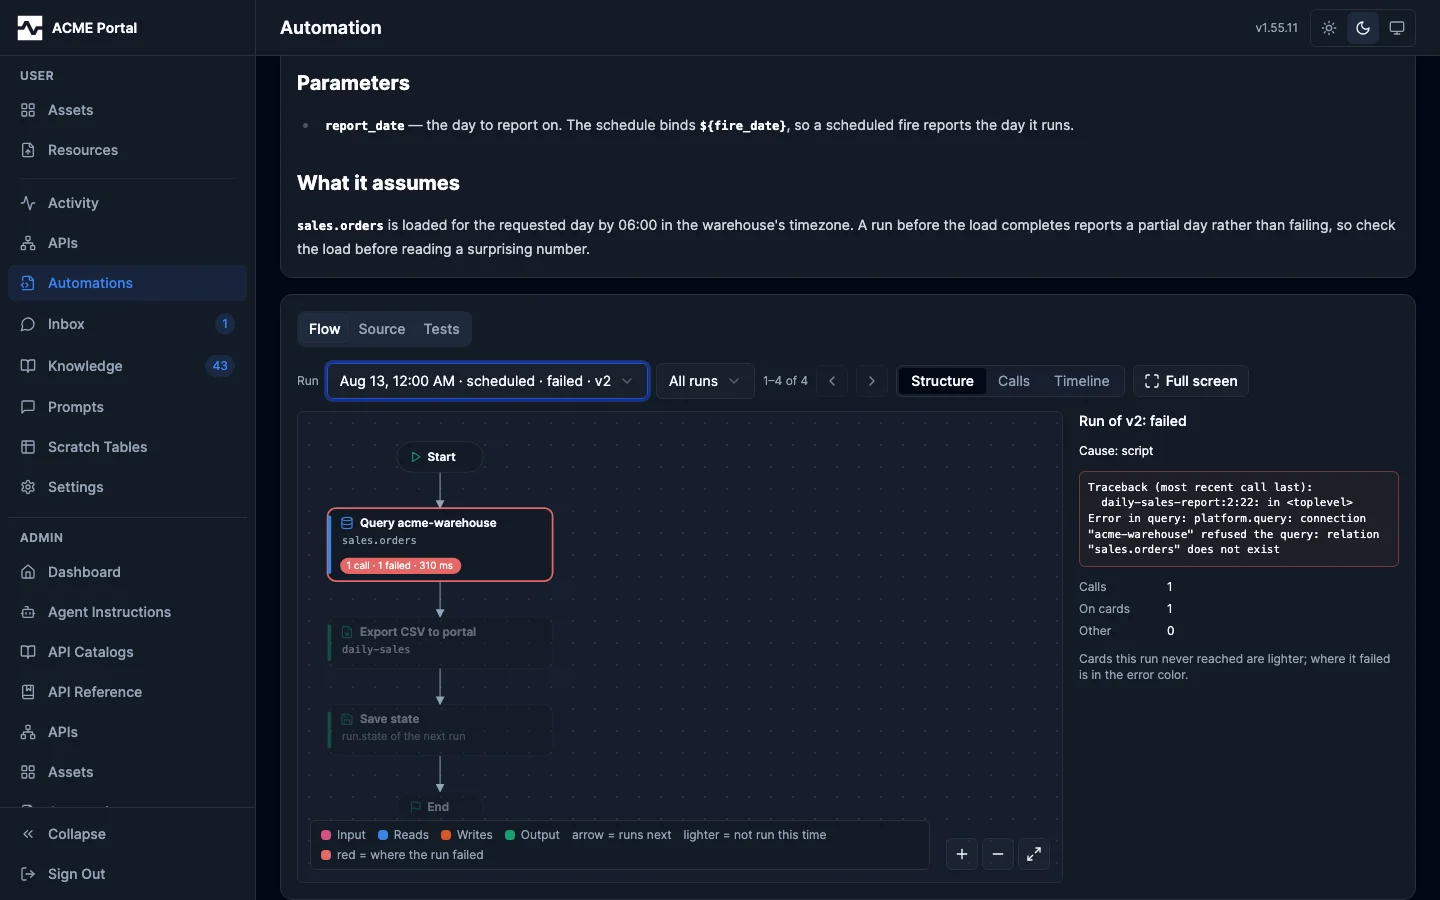
Task: Open Activity in sidebar
Action: (x=127, y=203)
